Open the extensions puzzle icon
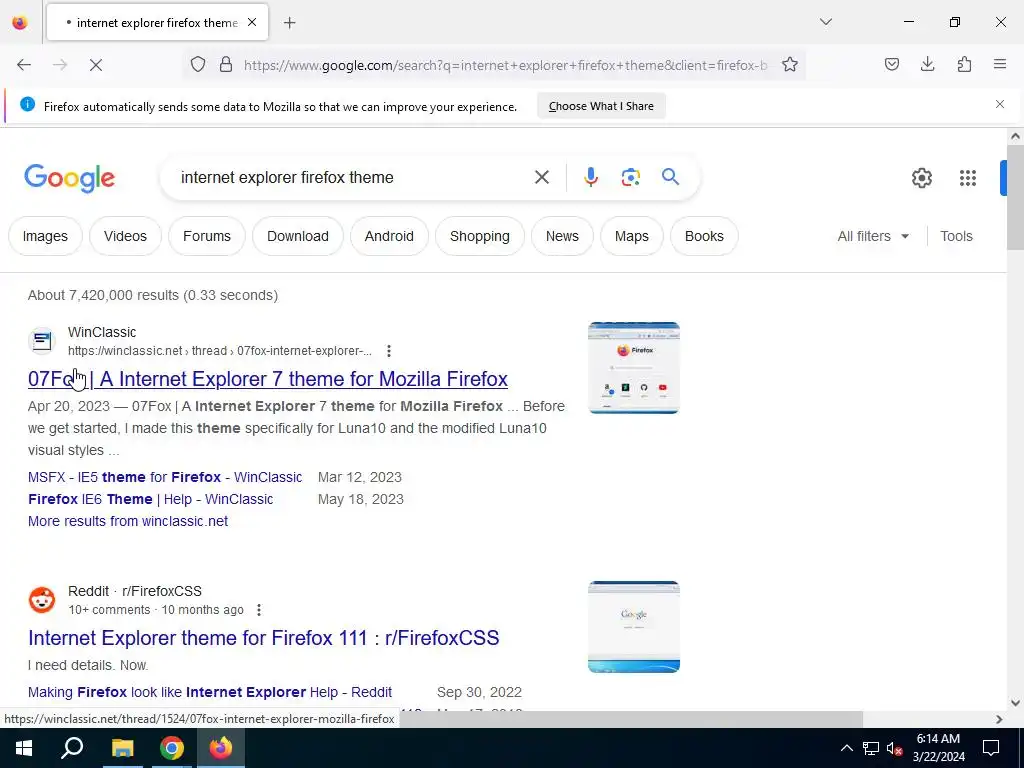 click(x=964, y=65)
